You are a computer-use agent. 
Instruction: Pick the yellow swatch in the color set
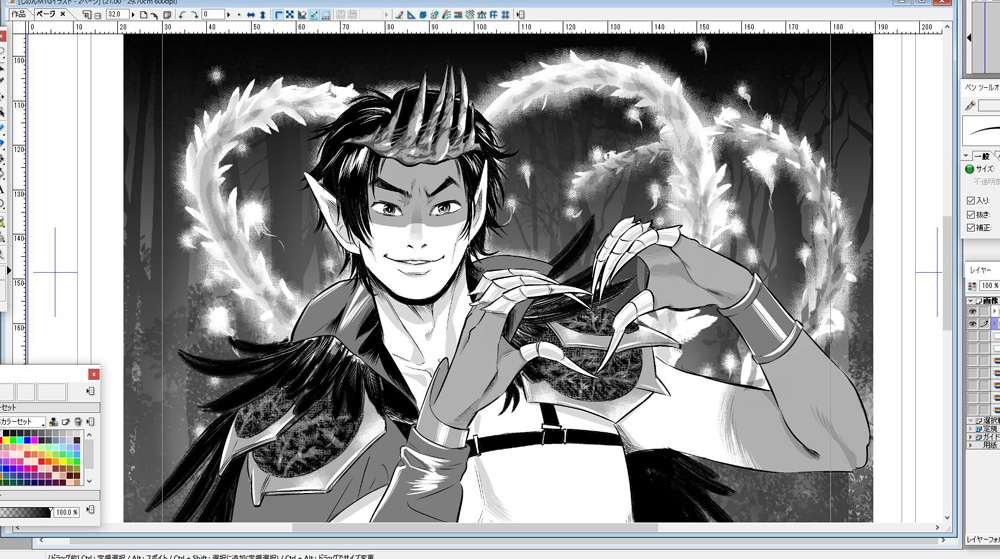(x=6, y=440)
